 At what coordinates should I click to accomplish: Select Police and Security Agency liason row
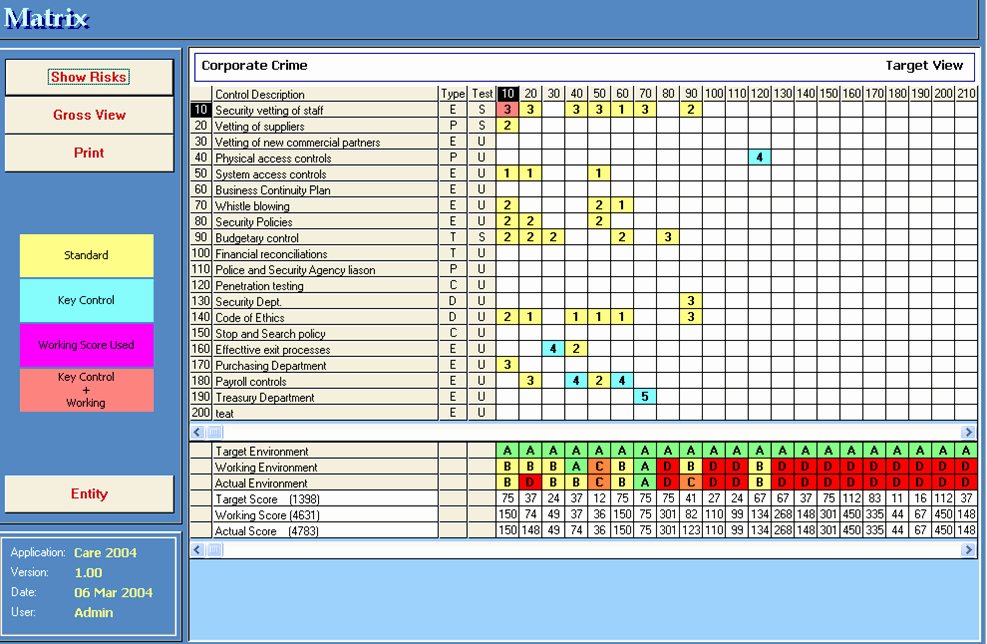[x=325, y=269]
